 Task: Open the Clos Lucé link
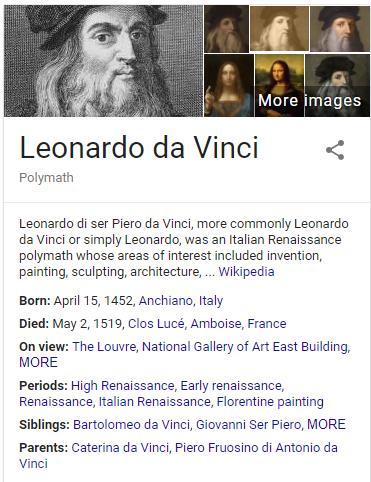[156, 324]
